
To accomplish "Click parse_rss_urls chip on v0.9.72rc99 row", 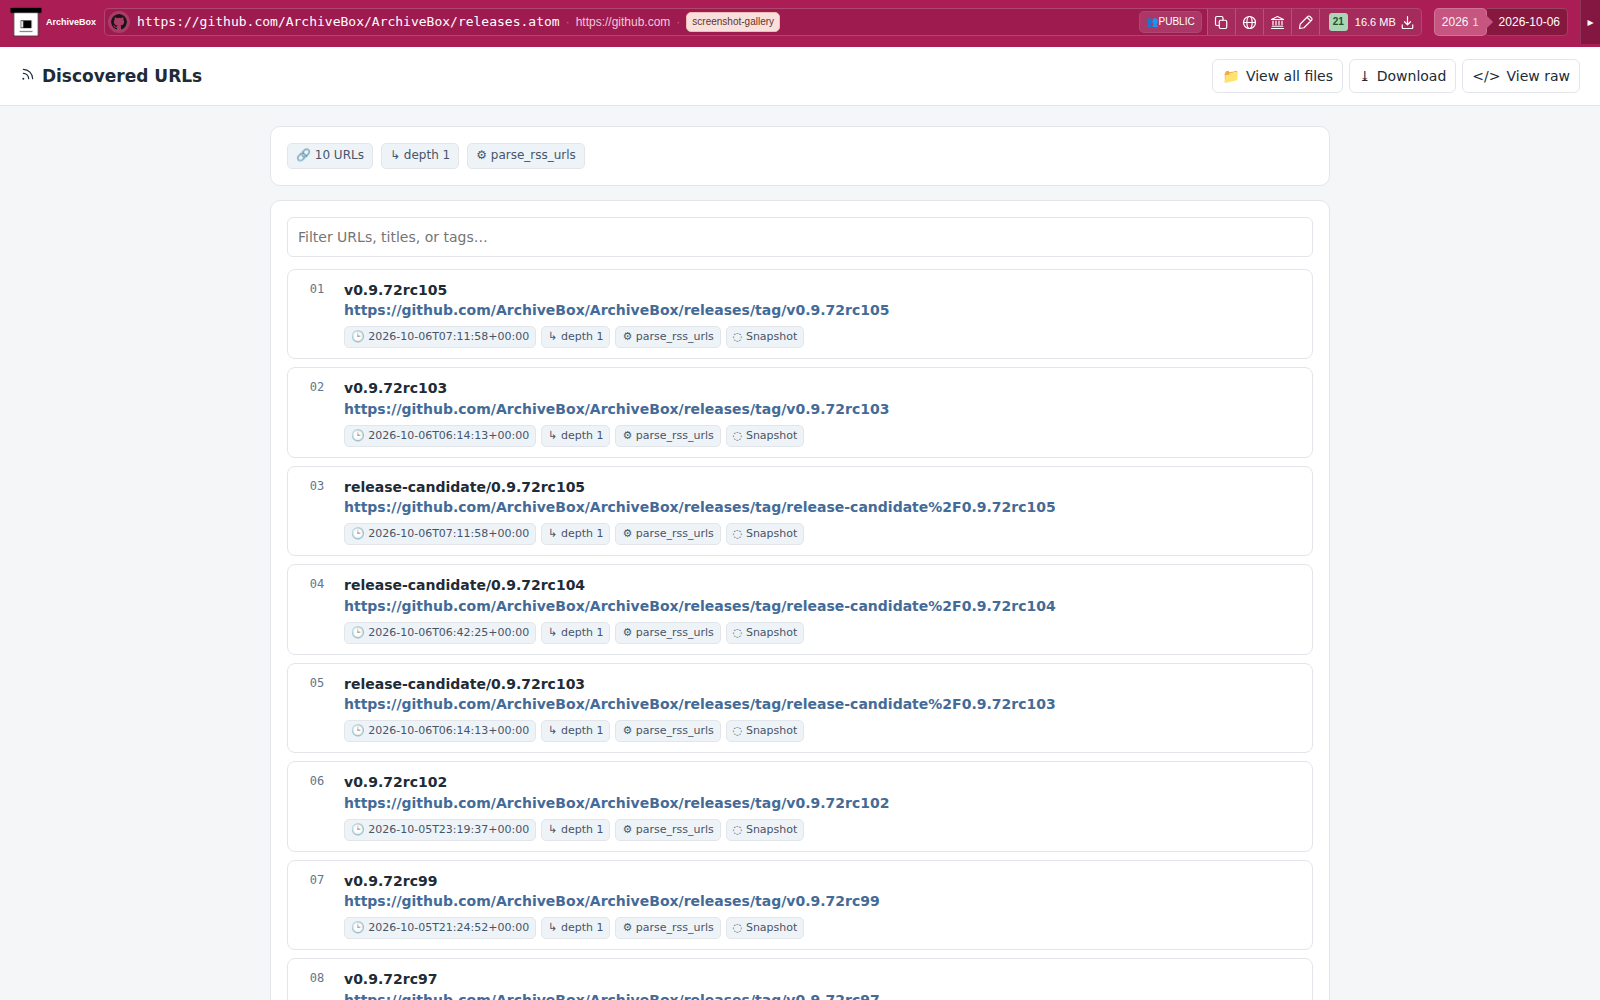I will 668,928.
